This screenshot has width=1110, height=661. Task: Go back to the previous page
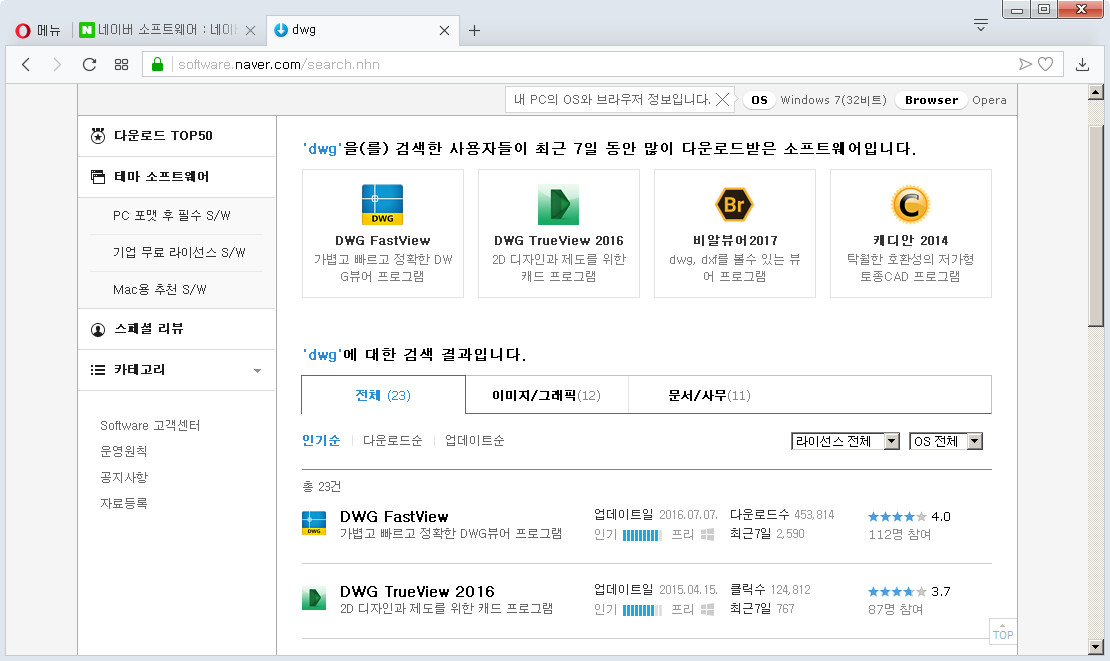[26, 64]
